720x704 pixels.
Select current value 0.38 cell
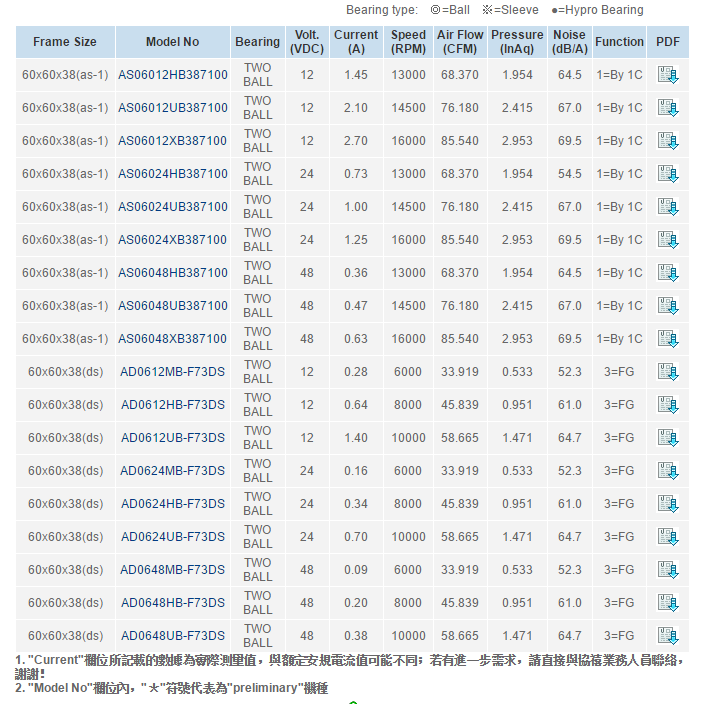coord(356,636)
